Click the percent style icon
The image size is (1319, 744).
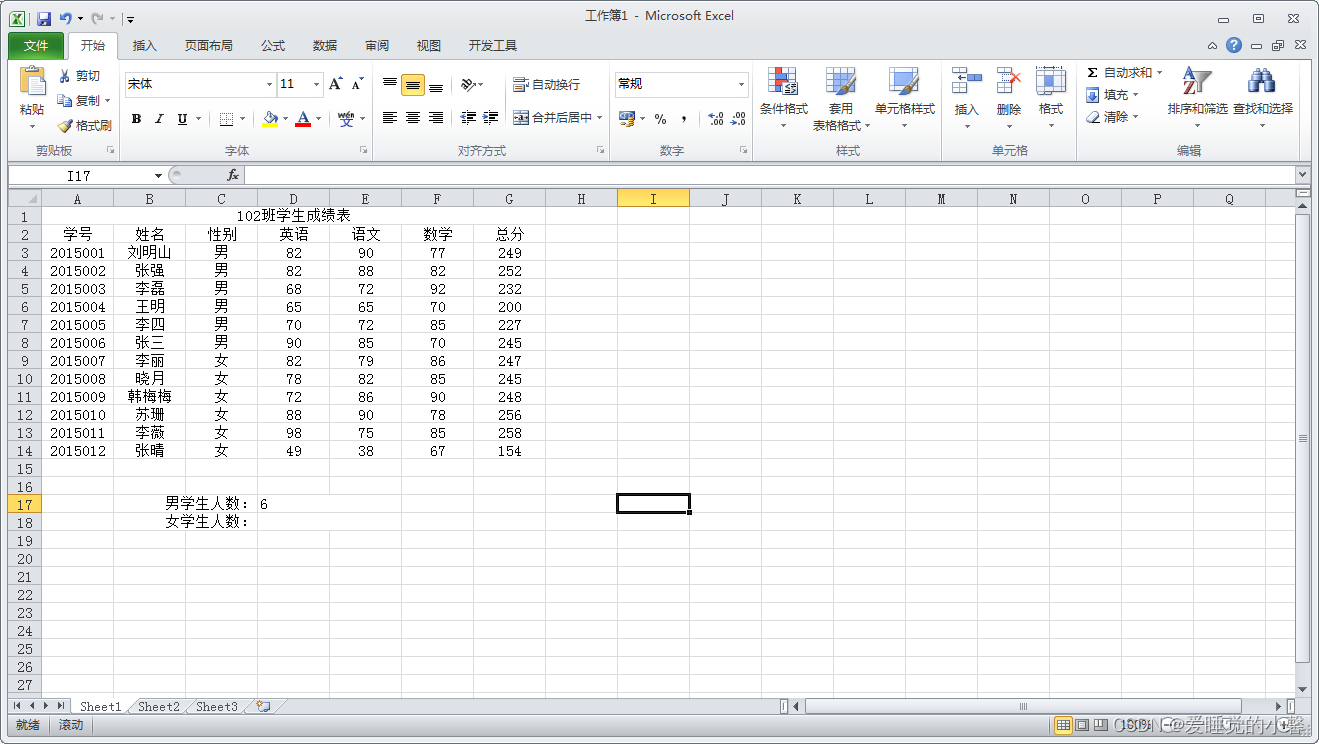(660, 119)
